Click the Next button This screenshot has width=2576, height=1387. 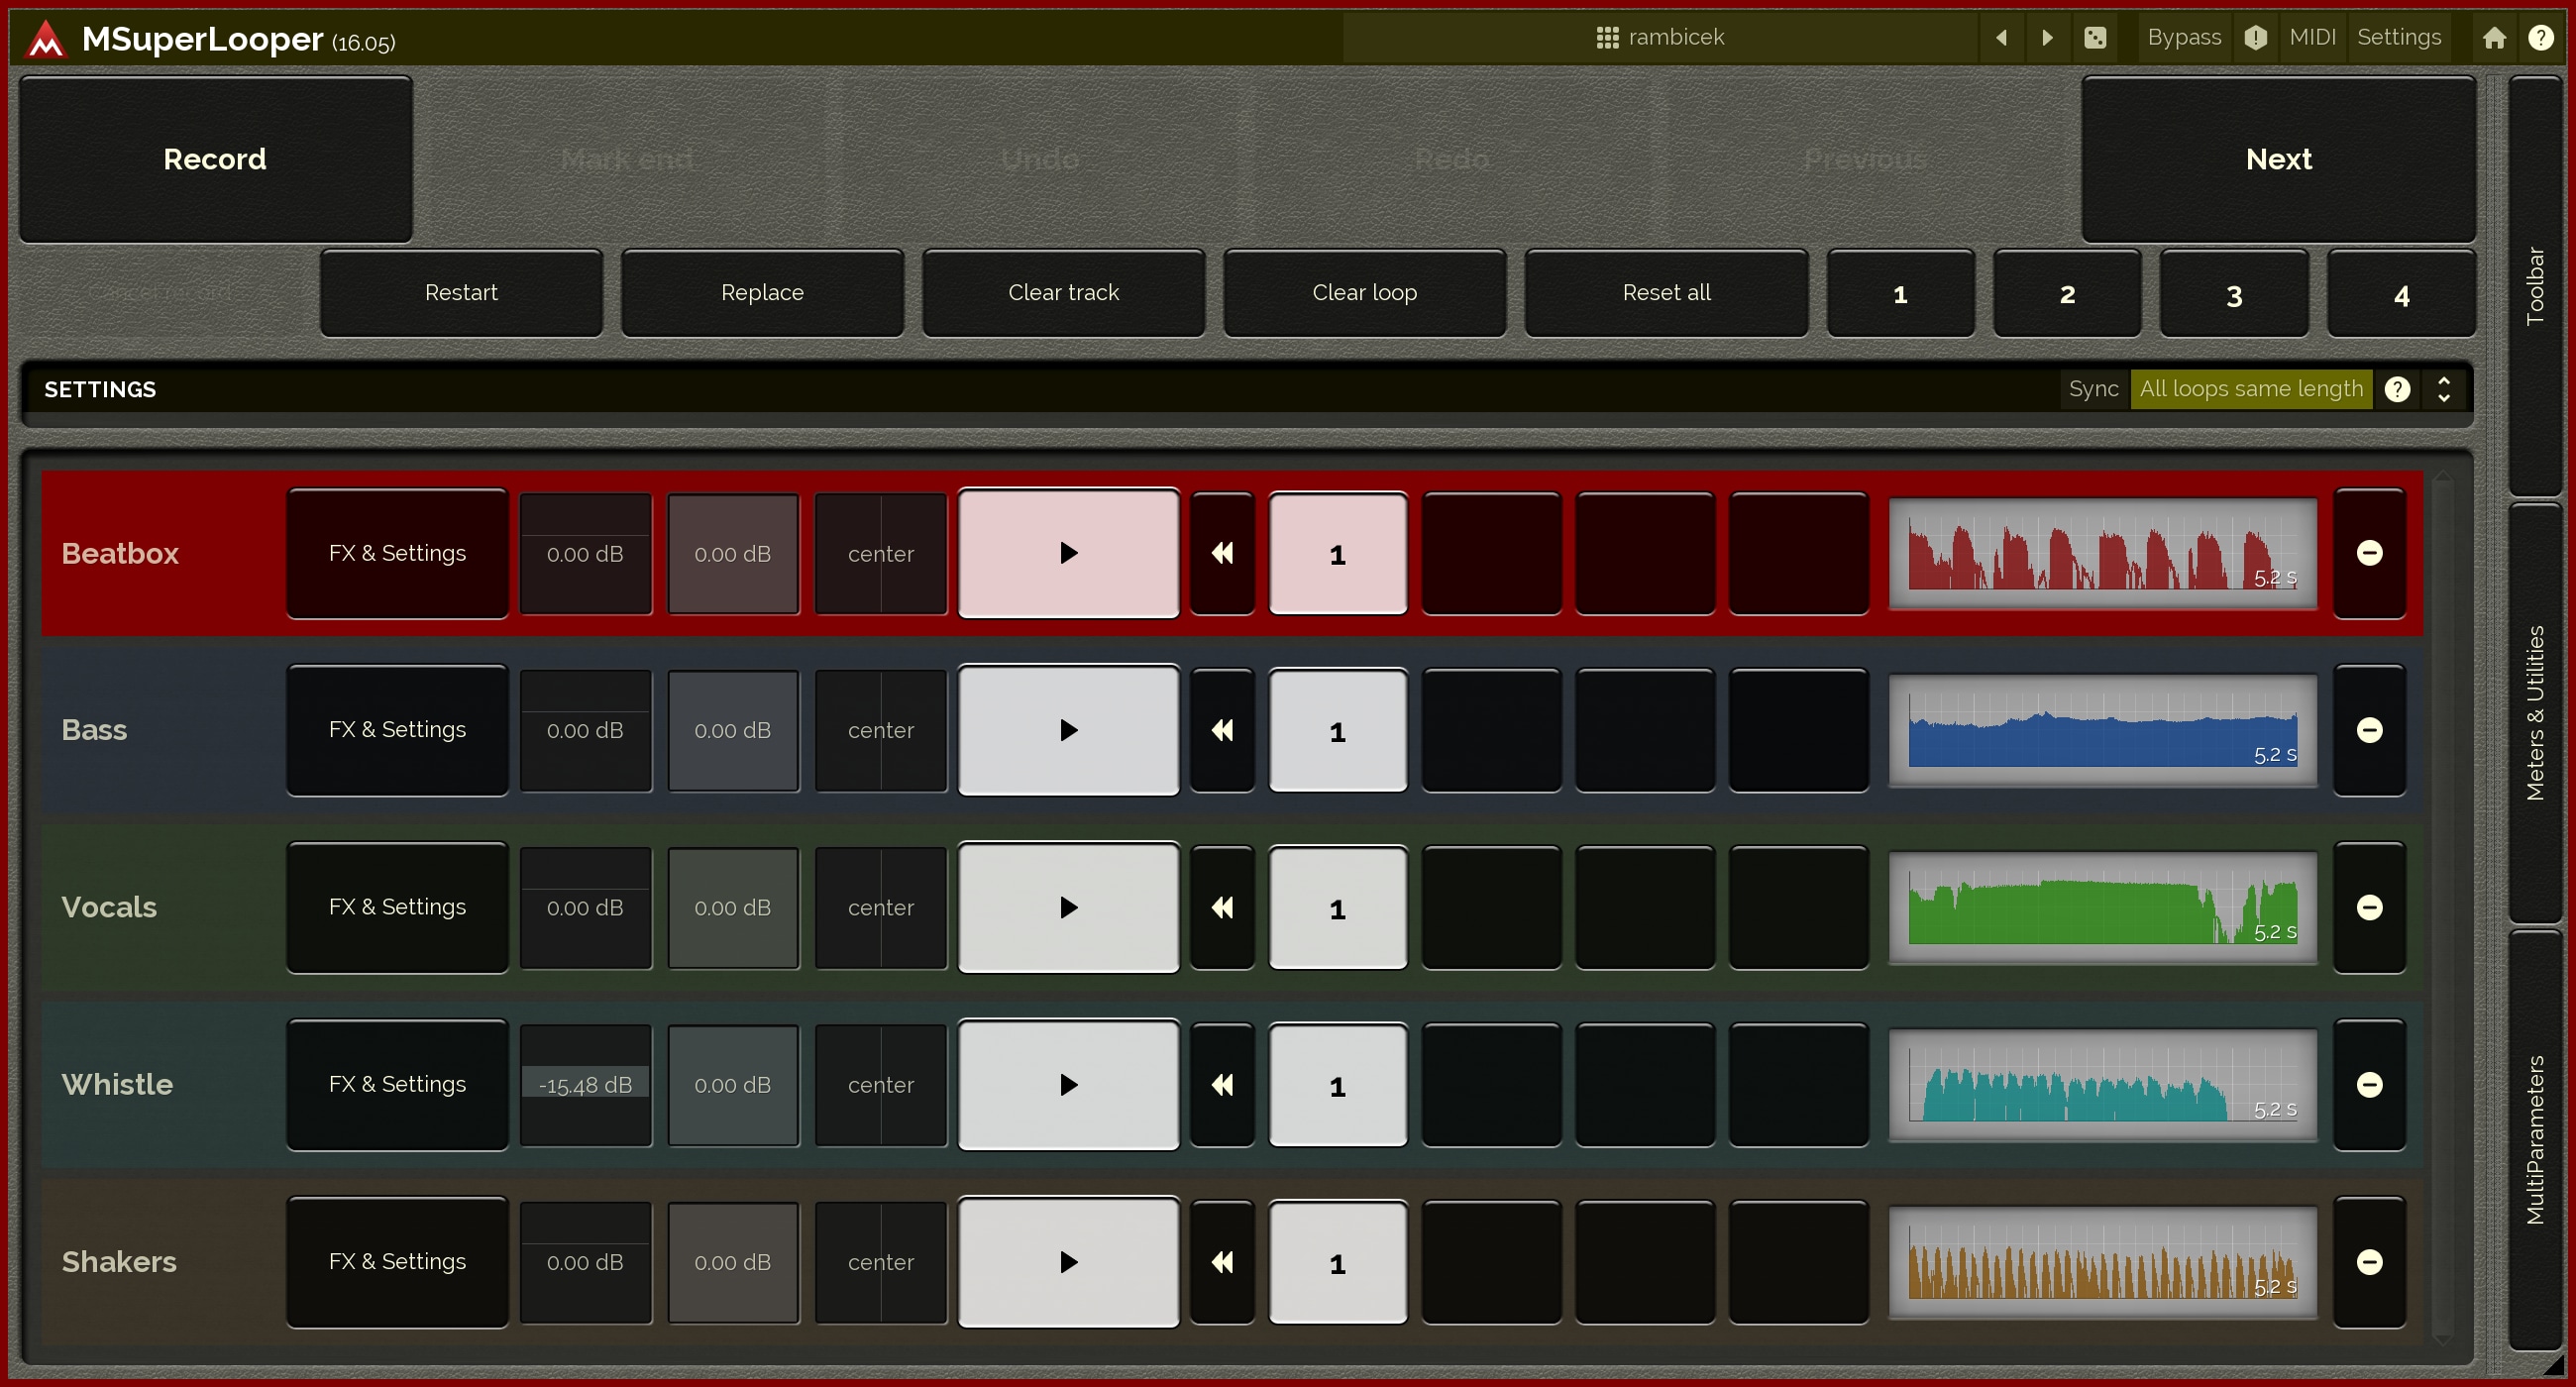[x=2278, y=159]
